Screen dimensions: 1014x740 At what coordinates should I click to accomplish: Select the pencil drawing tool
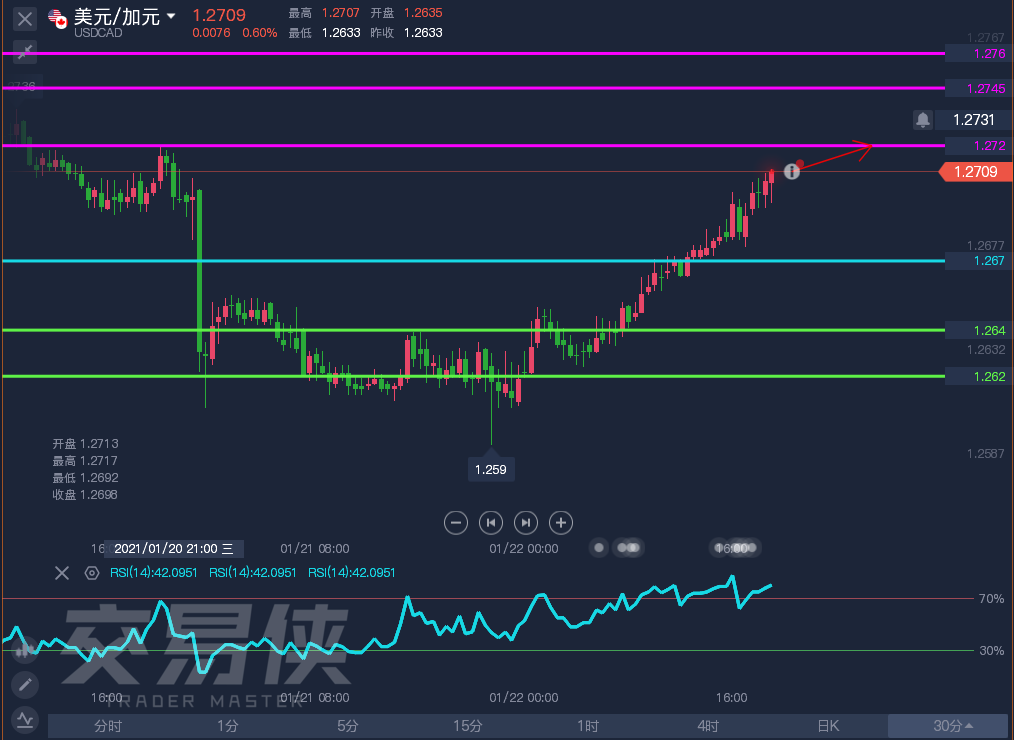click(x=25, y=684)
